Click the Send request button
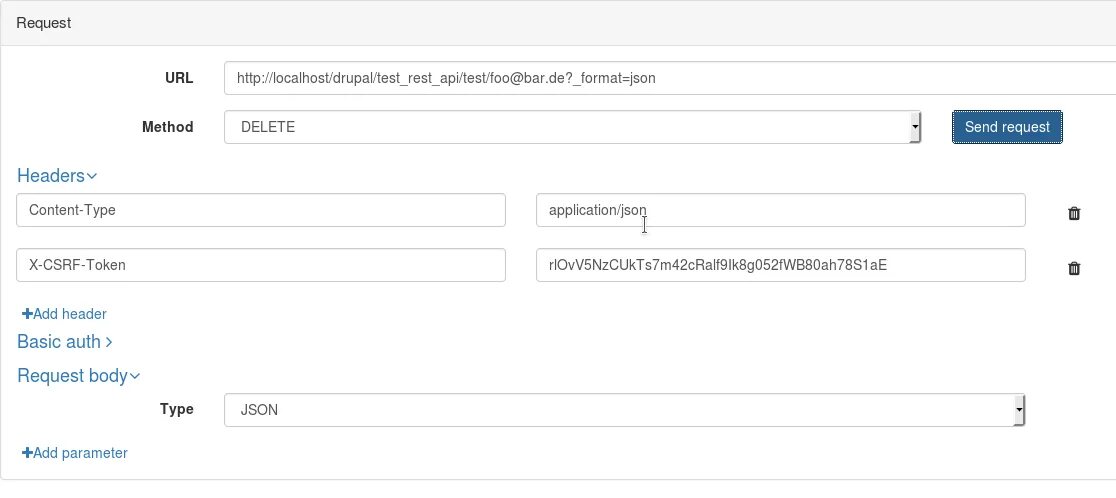 pos(1007,127)
